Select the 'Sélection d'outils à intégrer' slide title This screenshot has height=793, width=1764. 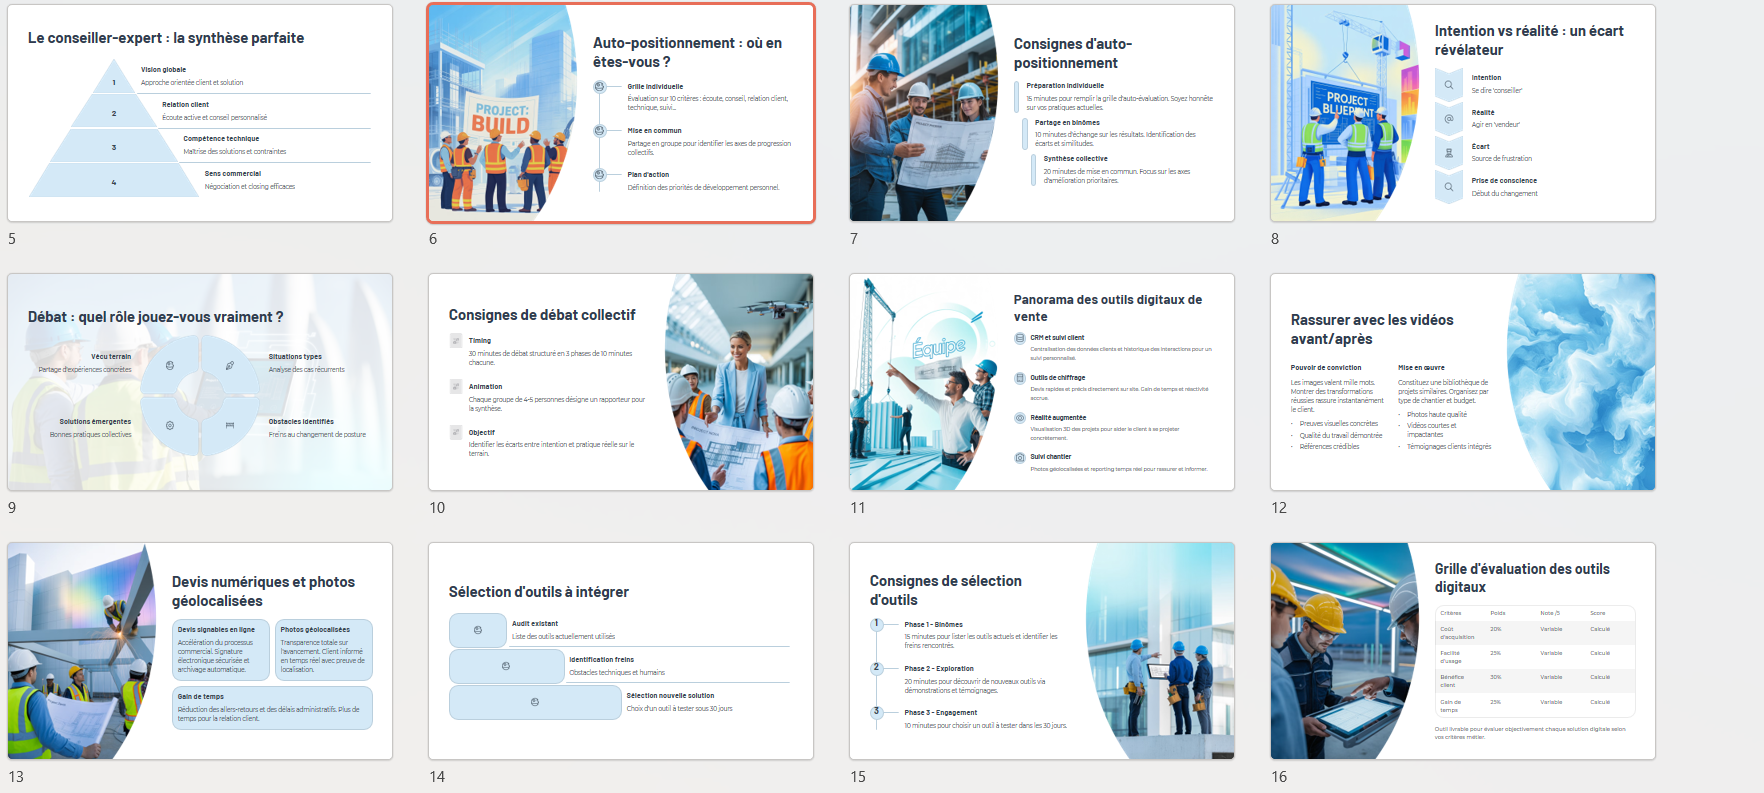pos(538,592)
